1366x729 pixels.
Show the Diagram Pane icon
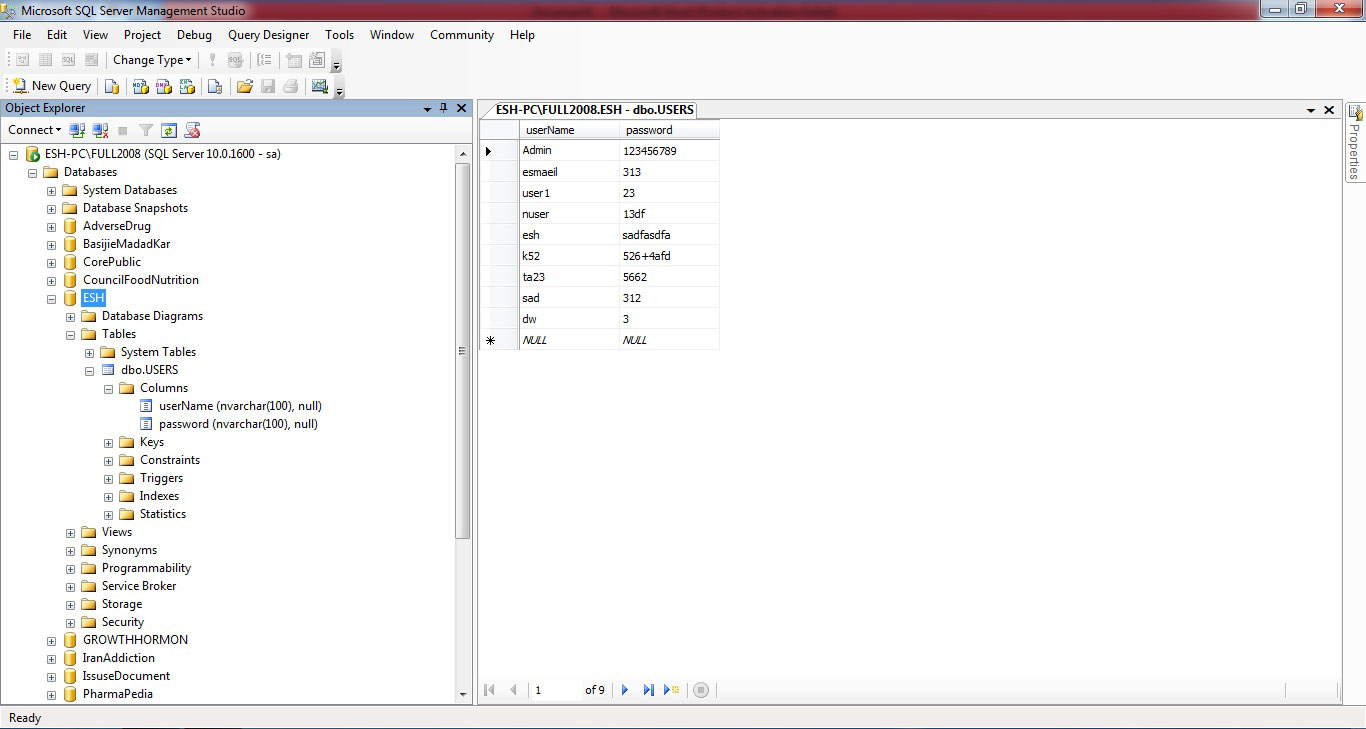[22, 60]
